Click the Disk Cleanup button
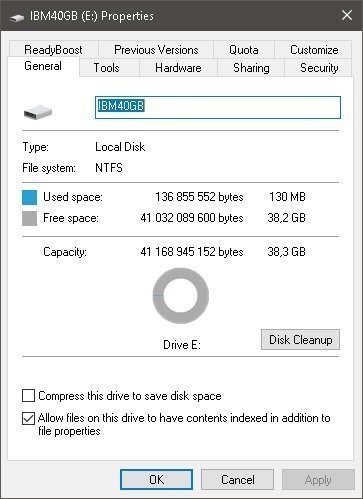Viewport: 363px width, 499px height. pos(300,340)
